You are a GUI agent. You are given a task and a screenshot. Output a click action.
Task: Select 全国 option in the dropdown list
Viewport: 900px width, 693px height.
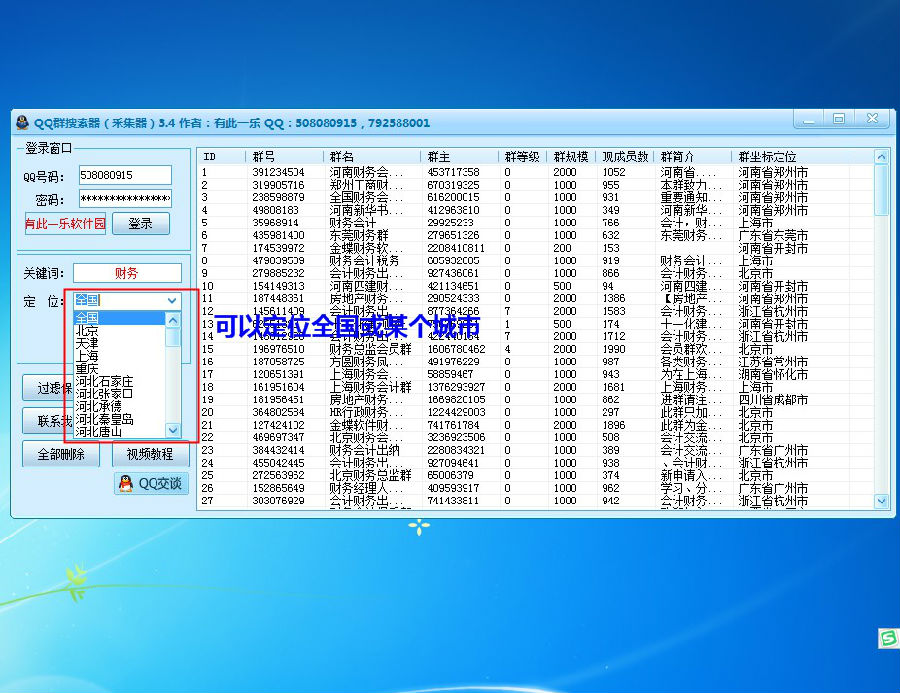pos(88,318)
